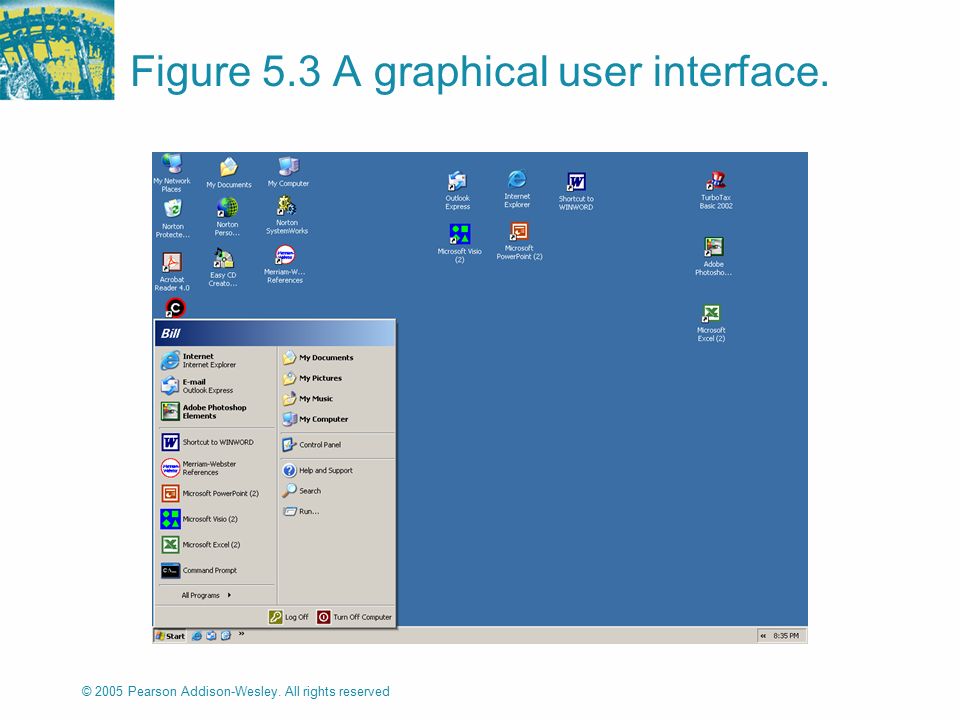Open Microsoft Excel (2) from Start menu
The image size is (960, 720).
point(216,544)
